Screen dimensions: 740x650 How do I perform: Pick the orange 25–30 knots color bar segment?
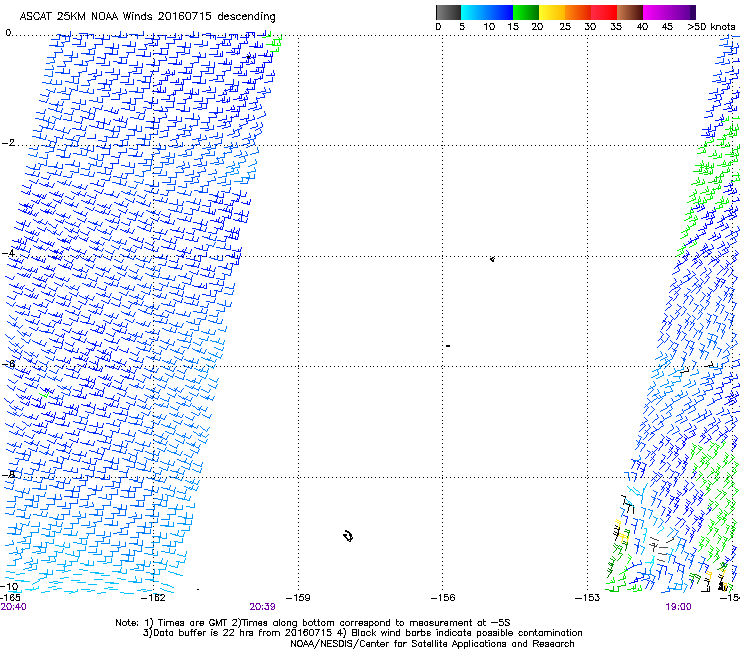pyautogui.click(x=578, y=12)
